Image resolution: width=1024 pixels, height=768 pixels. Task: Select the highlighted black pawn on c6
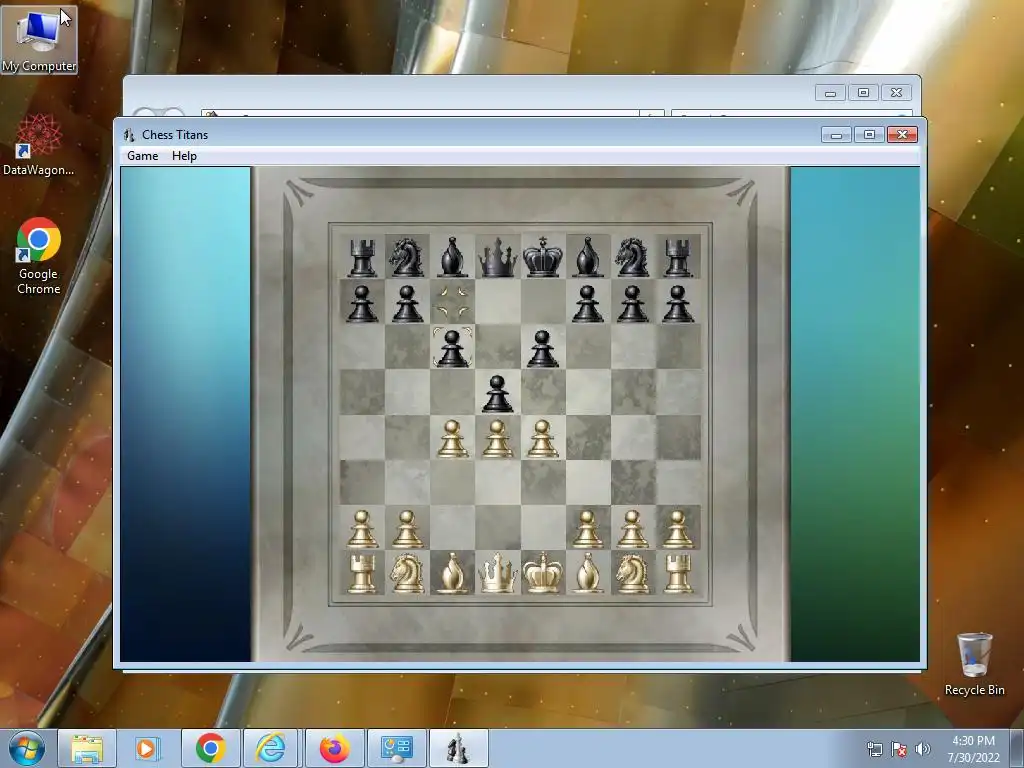453,348
